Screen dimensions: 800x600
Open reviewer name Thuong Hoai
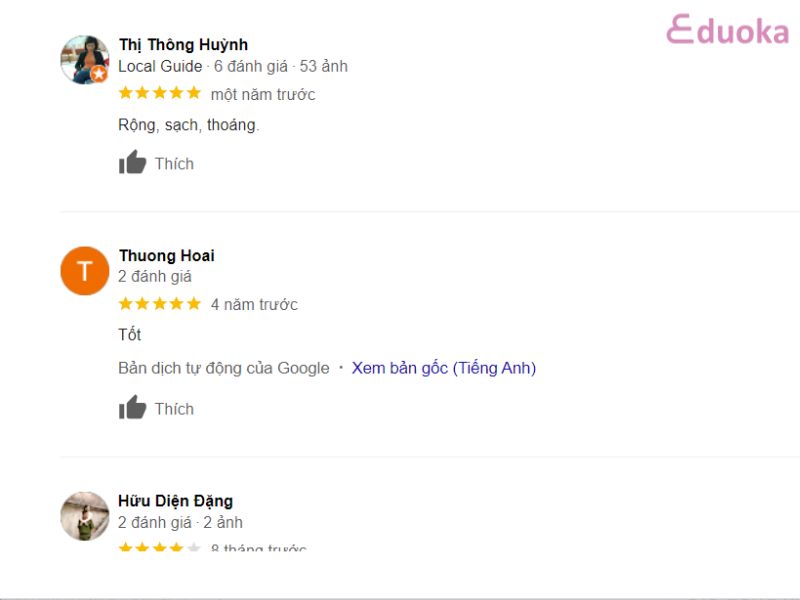click(166, 256)
